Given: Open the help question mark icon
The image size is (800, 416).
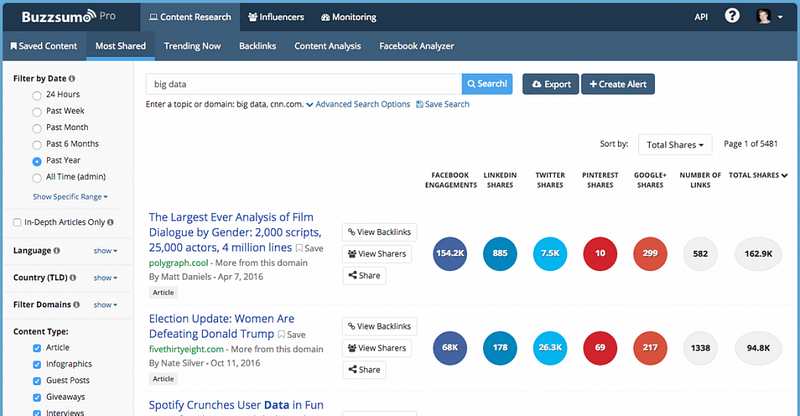Looking at the screenshot, I should [x=732, y=16].
